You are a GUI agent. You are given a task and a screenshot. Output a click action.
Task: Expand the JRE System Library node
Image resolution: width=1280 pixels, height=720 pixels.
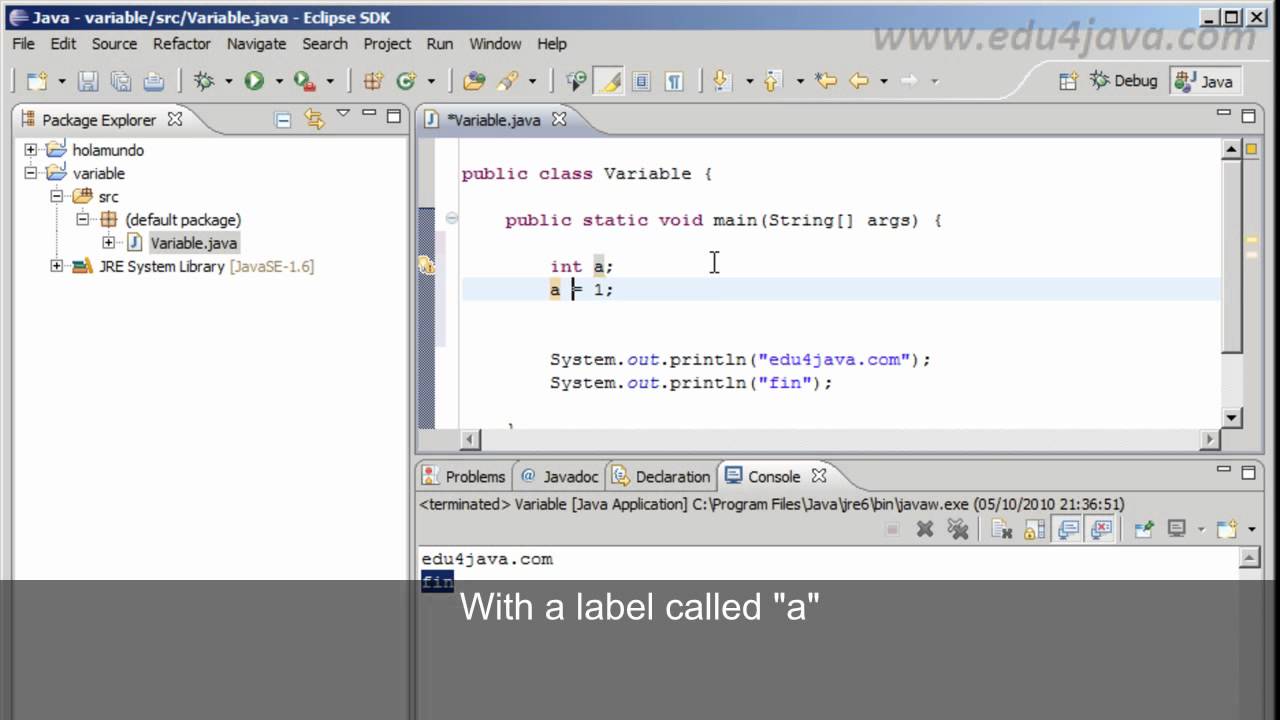[57, 266]
